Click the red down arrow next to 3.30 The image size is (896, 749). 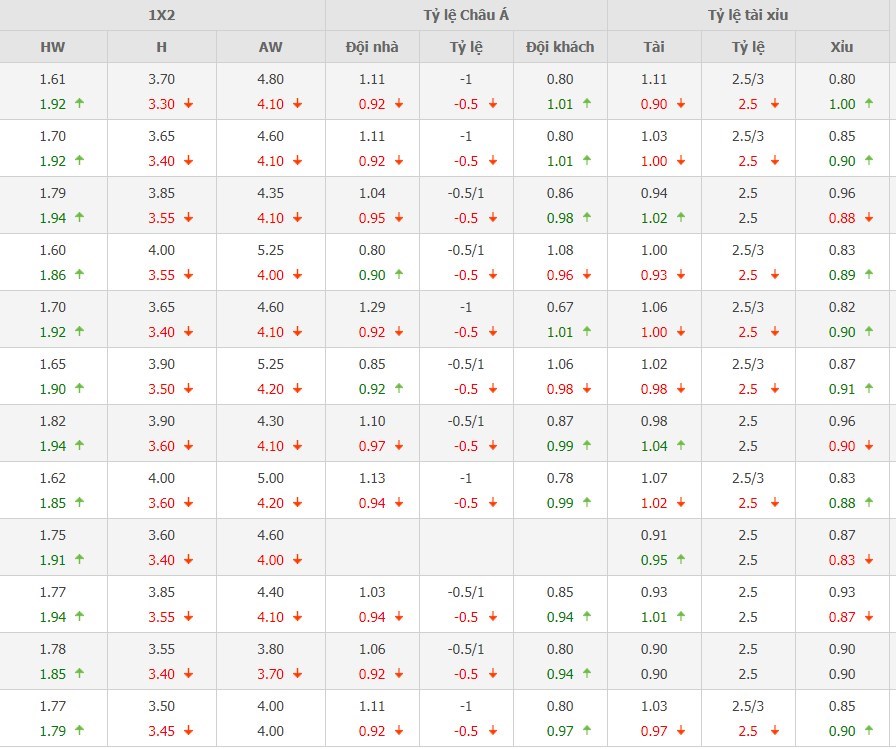point(188,104)
